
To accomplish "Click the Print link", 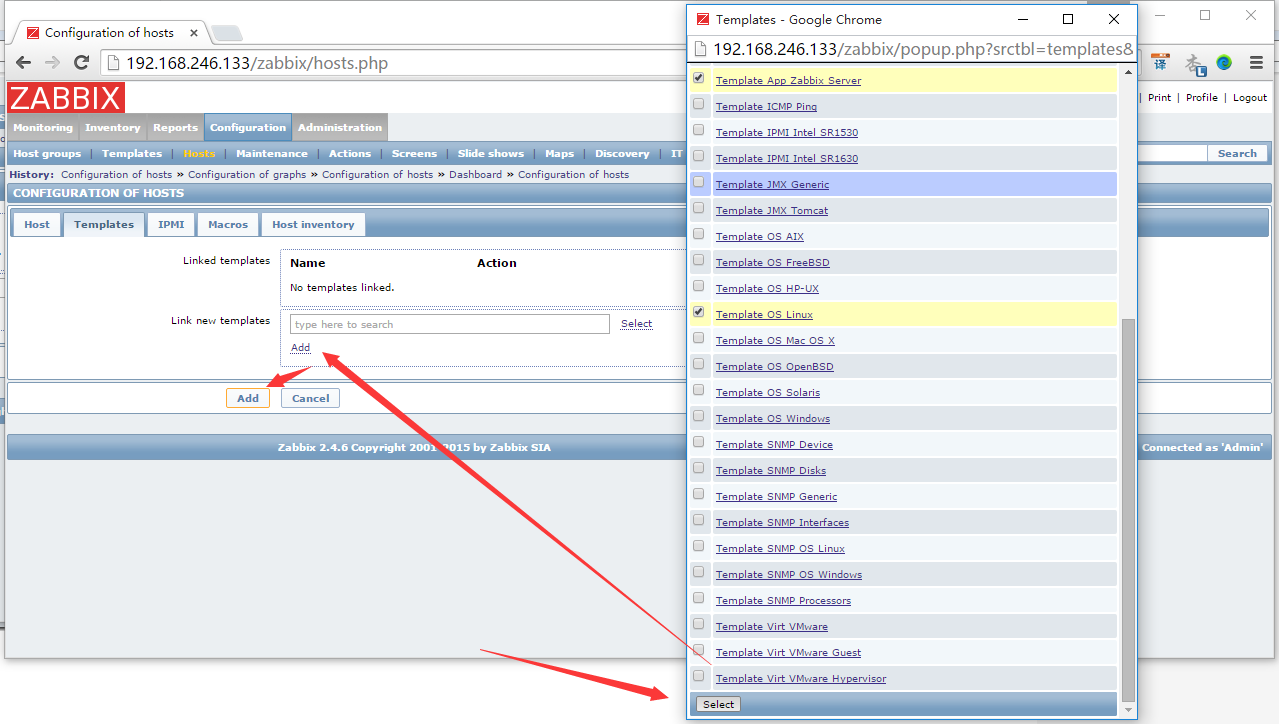I will click(1160, 98).
